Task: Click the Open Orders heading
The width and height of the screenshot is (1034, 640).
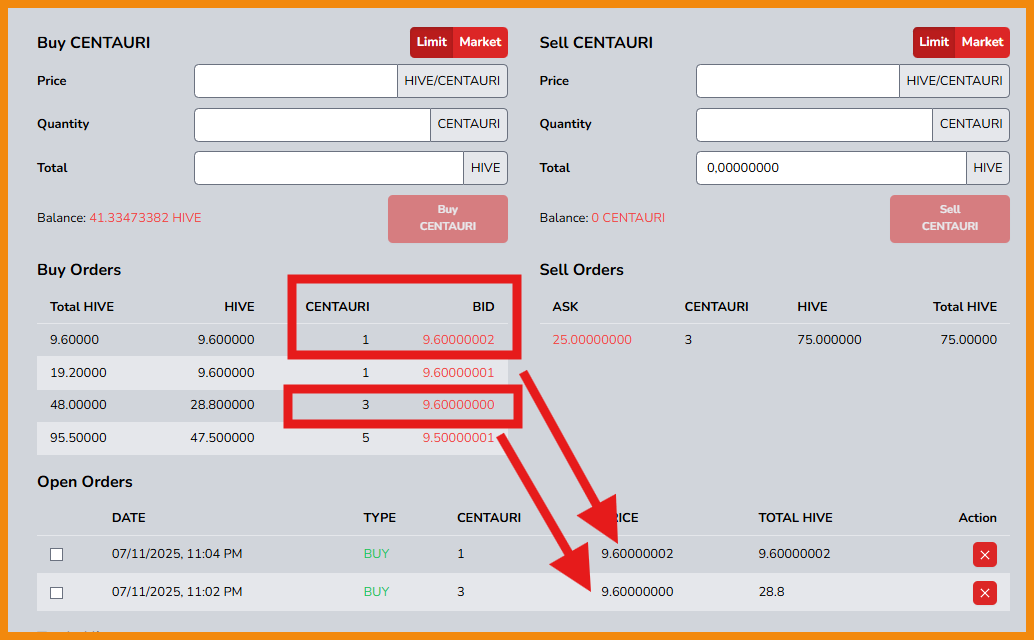Action: click(x=85, y=482)
